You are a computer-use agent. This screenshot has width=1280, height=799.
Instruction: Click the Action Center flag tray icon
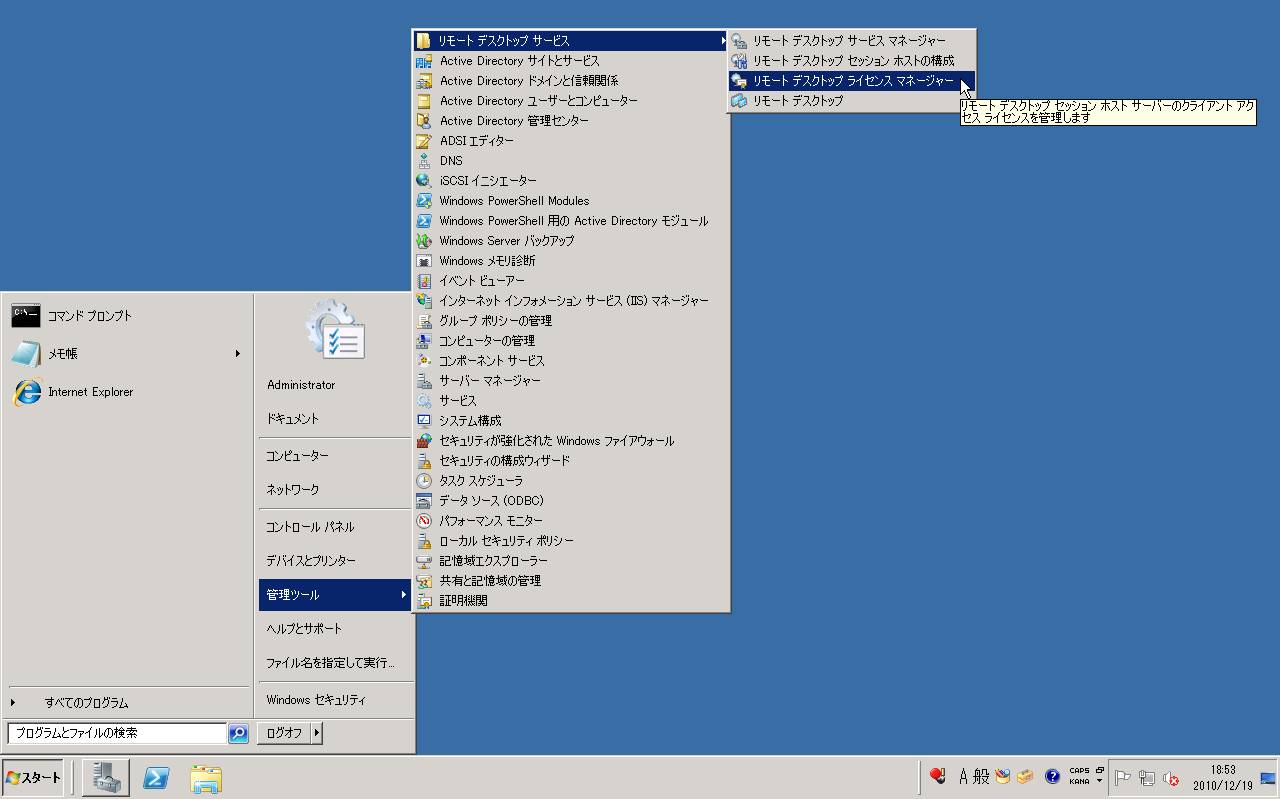(1122, 778)
